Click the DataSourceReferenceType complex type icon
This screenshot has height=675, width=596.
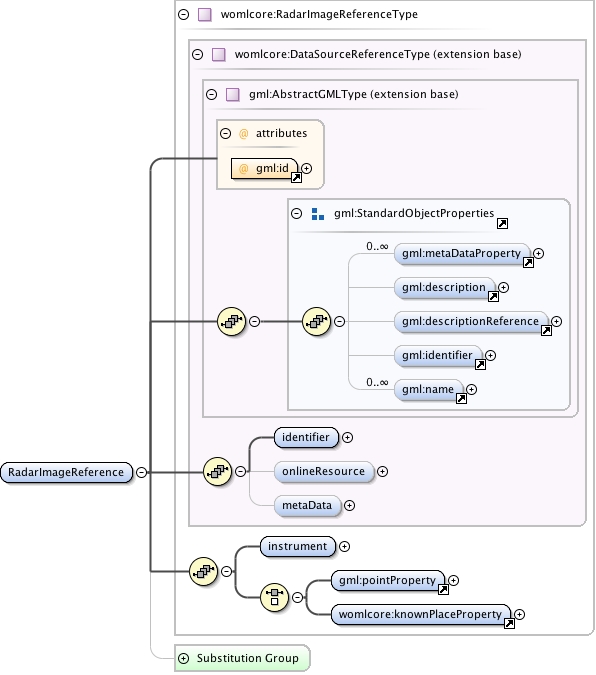[219, 55]
